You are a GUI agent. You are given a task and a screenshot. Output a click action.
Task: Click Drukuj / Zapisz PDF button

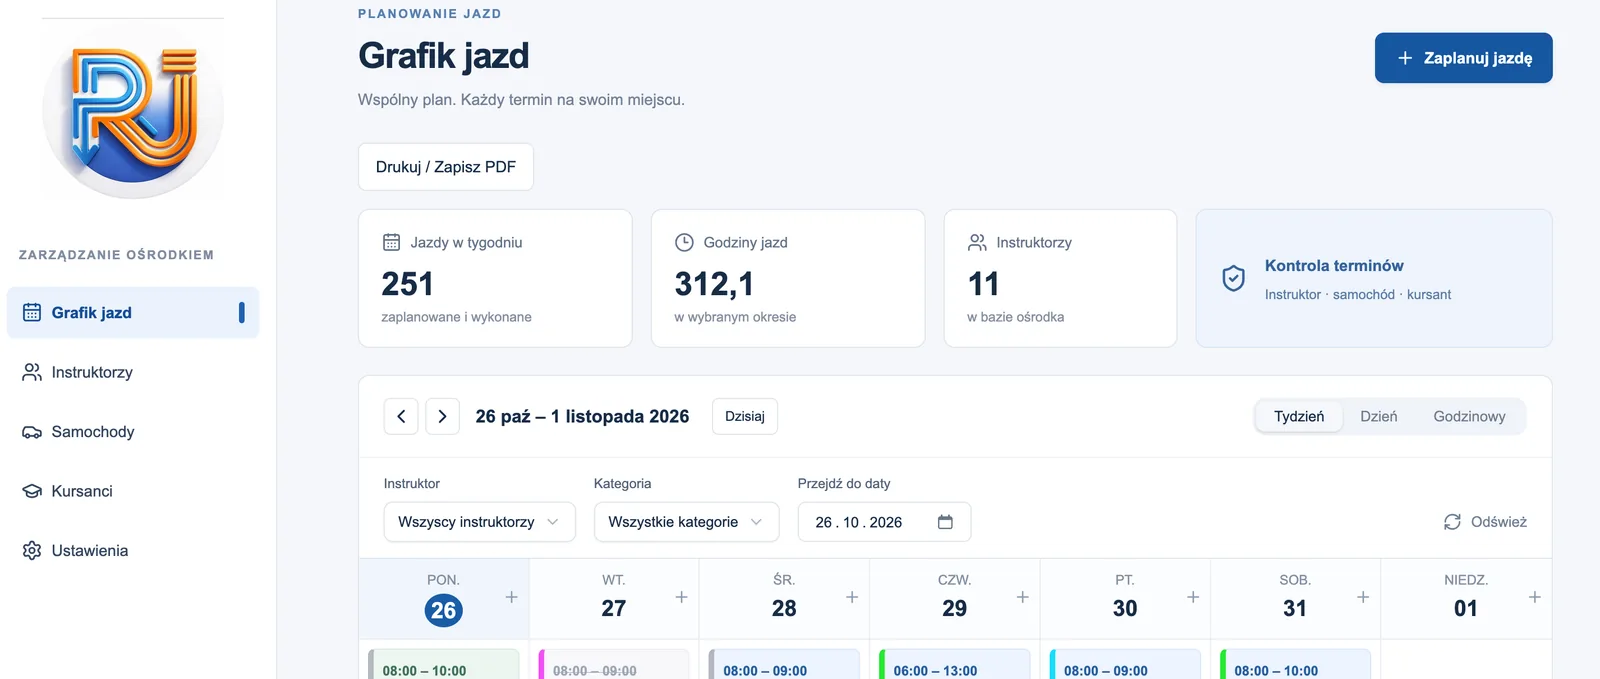point(446,167)
